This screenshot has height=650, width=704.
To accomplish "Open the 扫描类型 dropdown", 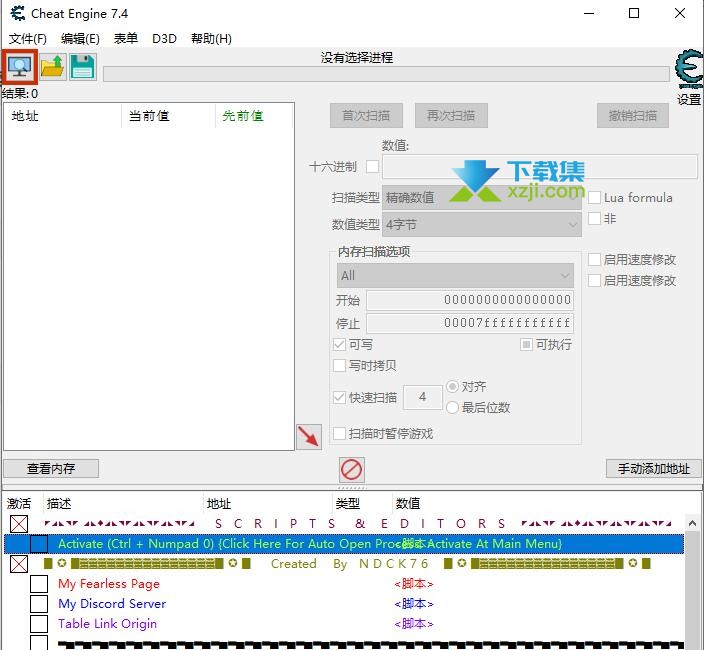I will [482, 198].
